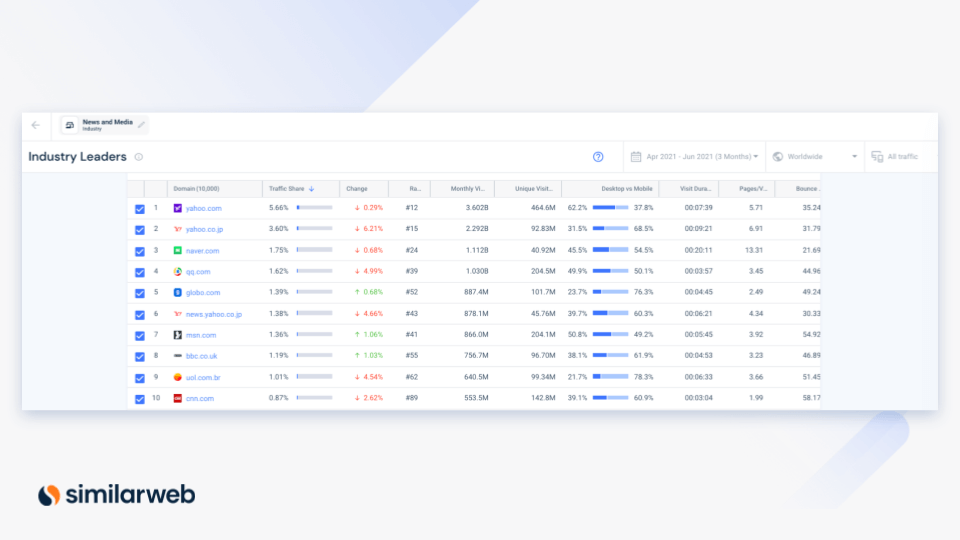Viewport: 960px width, 540px height.
Task: Uncheck the cnn.com row checkbox
Action: click(140, 399)
